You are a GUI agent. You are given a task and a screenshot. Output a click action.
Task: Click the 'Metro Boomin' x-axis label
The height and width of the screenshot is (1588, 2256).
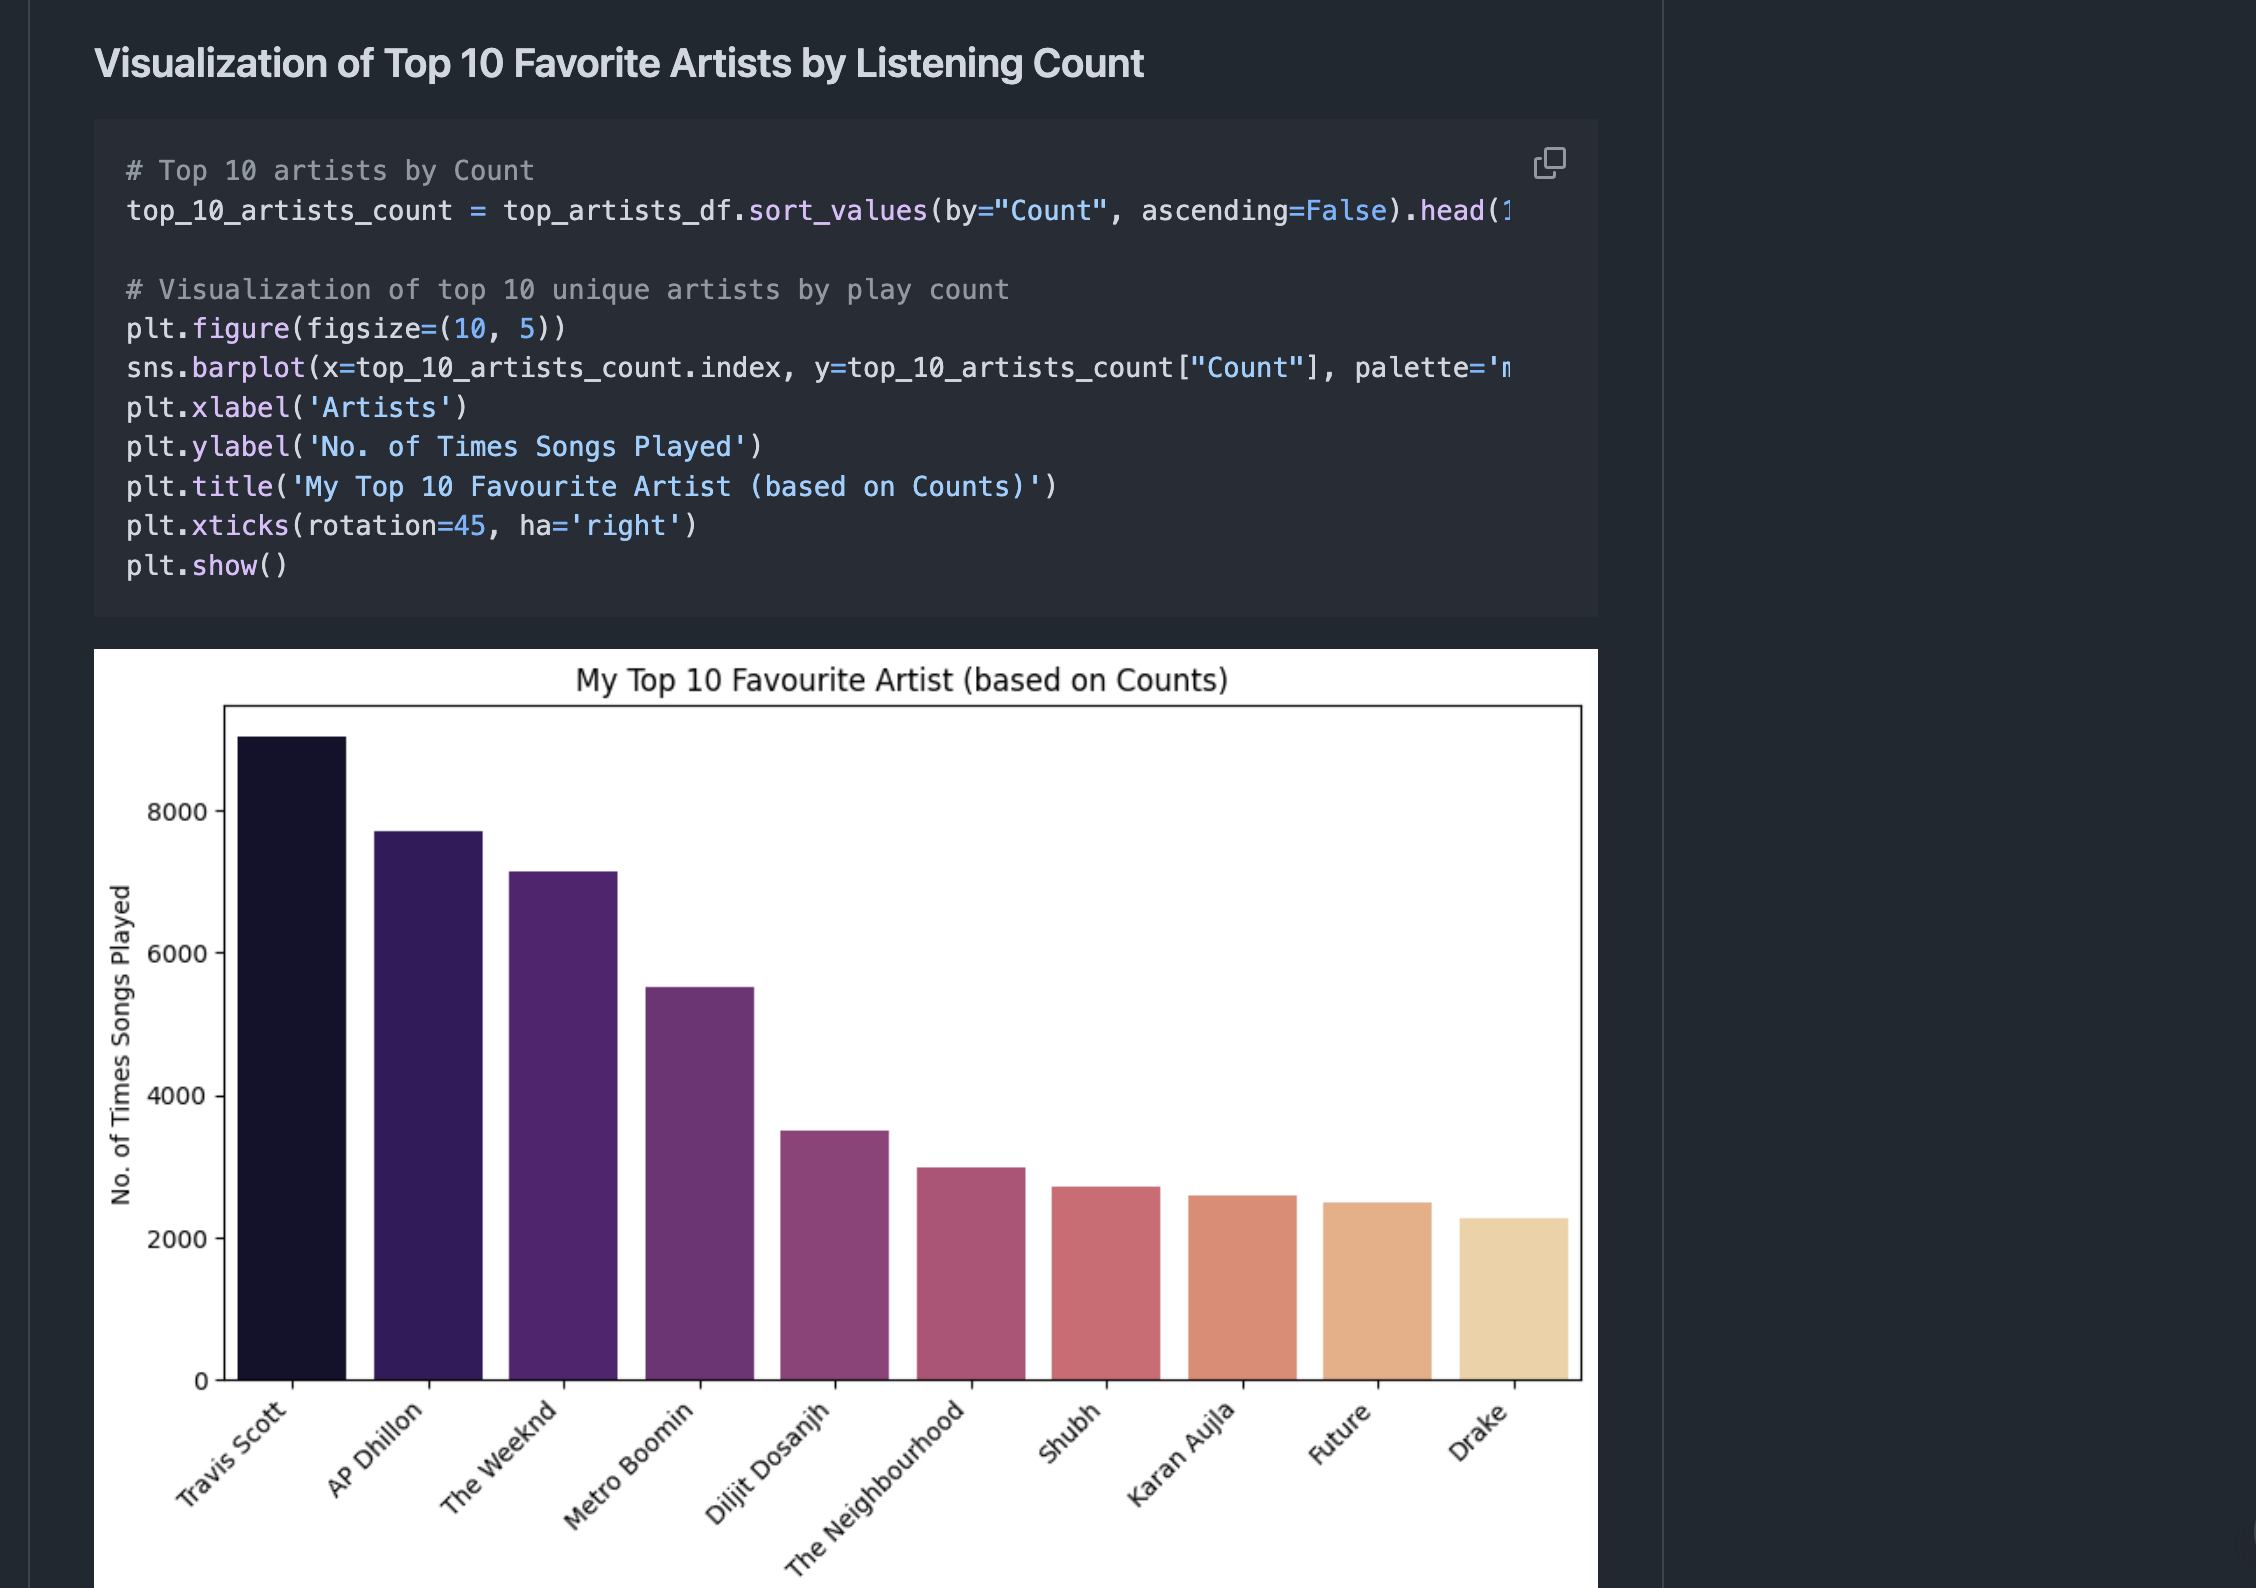(628, 1465)
